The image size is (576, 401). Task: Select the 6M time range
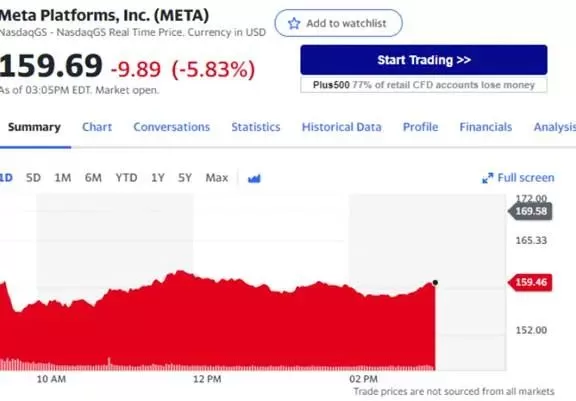tap(93, 178)
